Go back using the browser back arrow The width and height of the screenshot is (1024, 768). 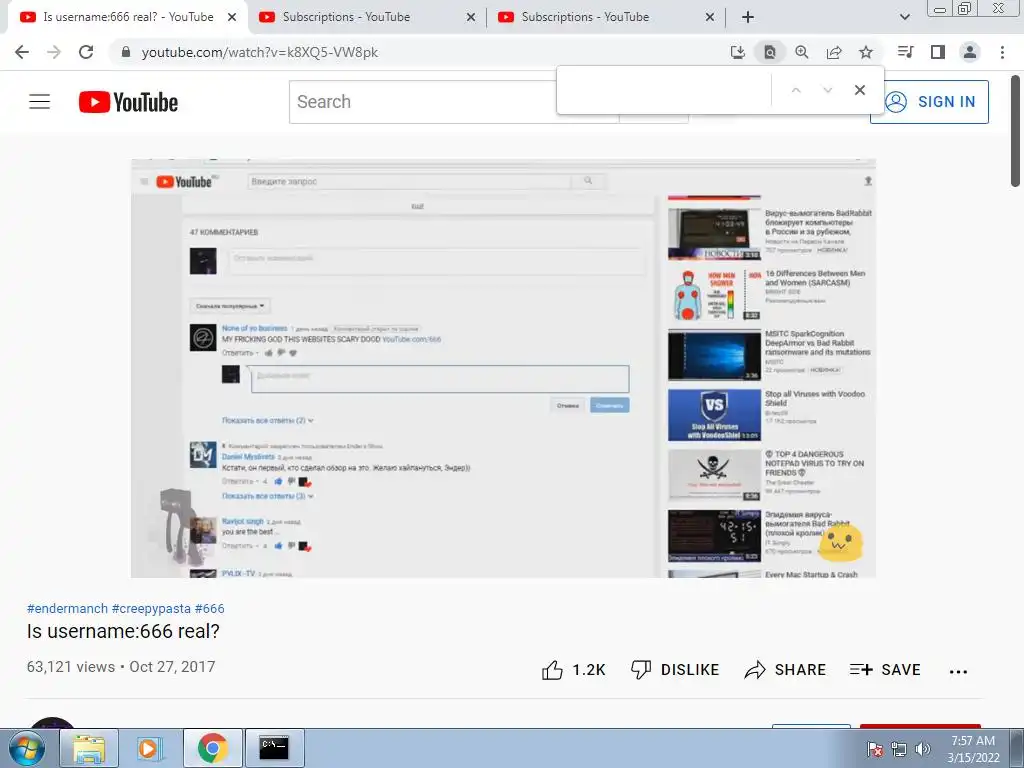click(22, 52)
